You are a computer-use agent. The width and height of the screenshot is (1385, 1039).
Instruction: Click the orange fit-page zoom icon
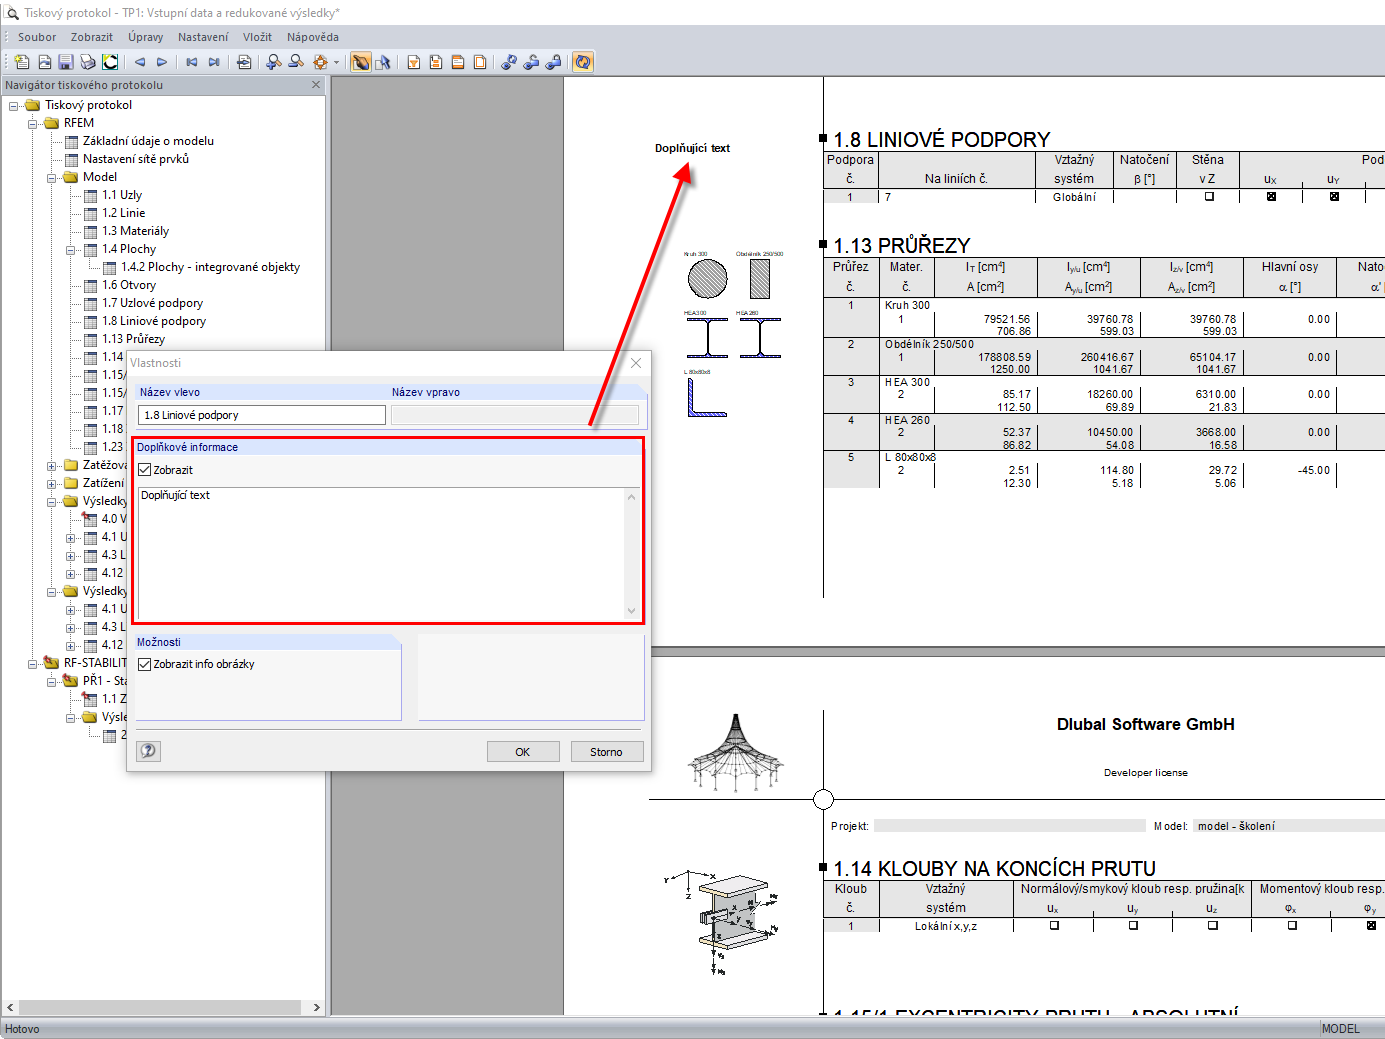pos(320,62)
